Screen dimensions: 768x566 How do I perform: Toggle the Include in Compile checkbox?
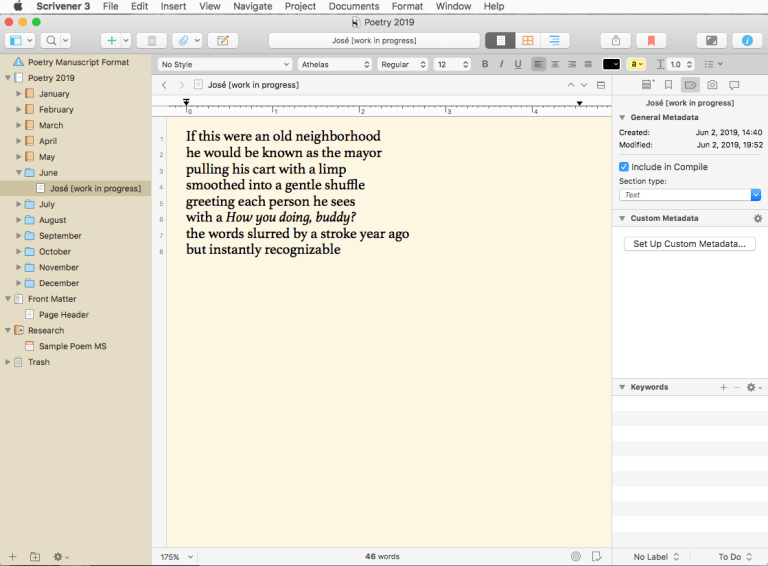point(624,167)
